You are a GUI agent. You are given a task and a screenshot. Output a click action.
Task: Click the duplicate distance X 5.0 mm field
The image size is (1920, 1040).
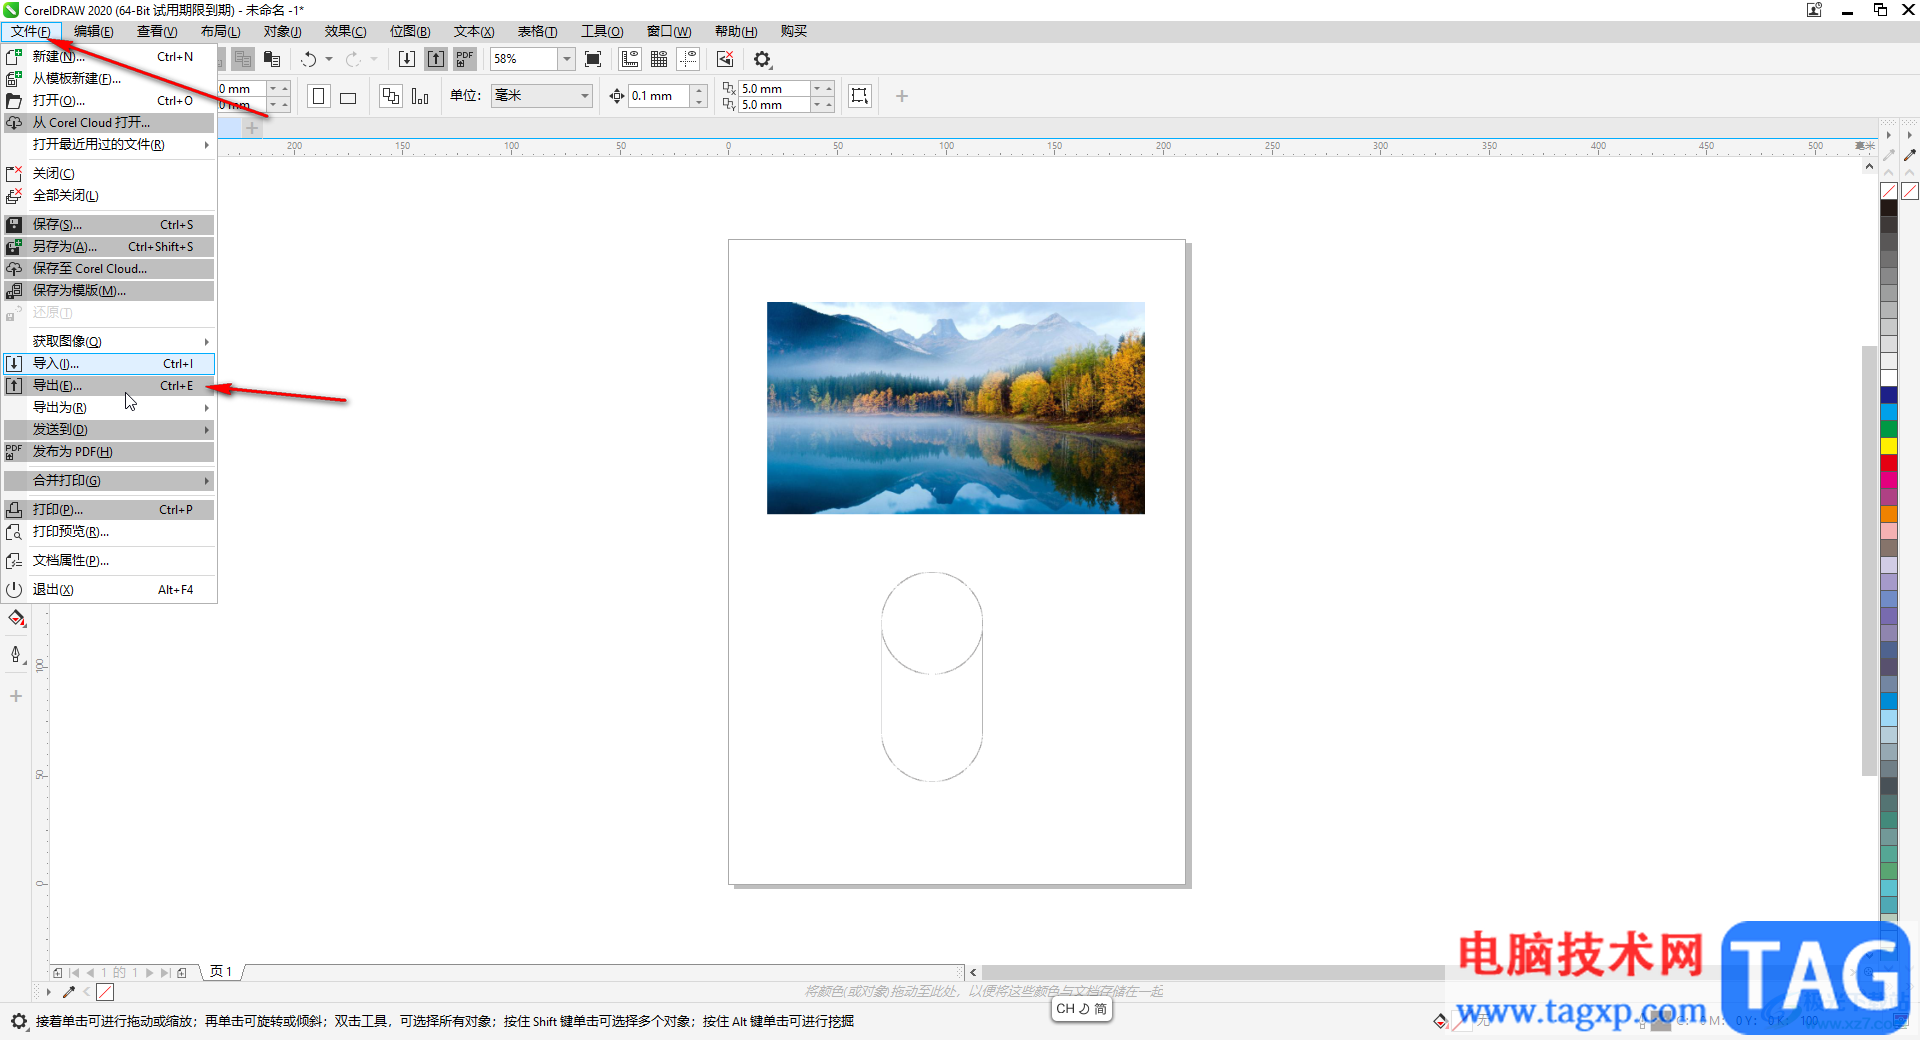pos(774,89)
